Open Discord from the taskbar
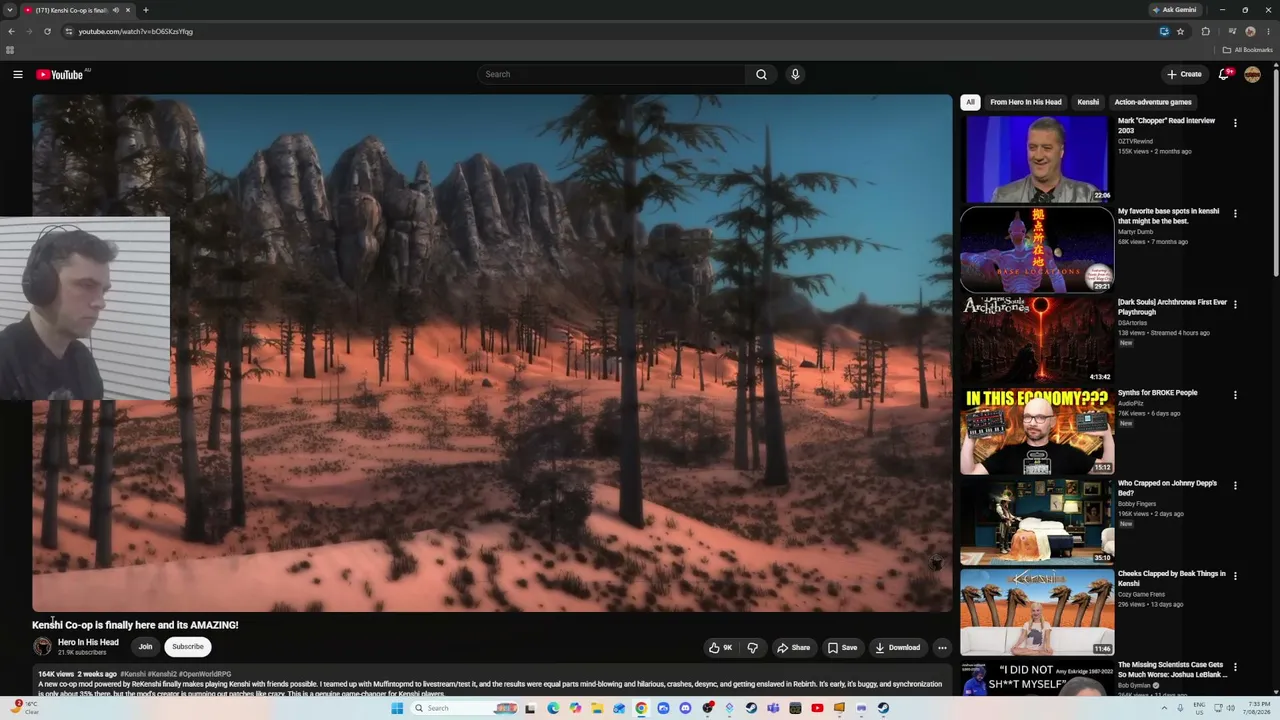 [685, 708]
